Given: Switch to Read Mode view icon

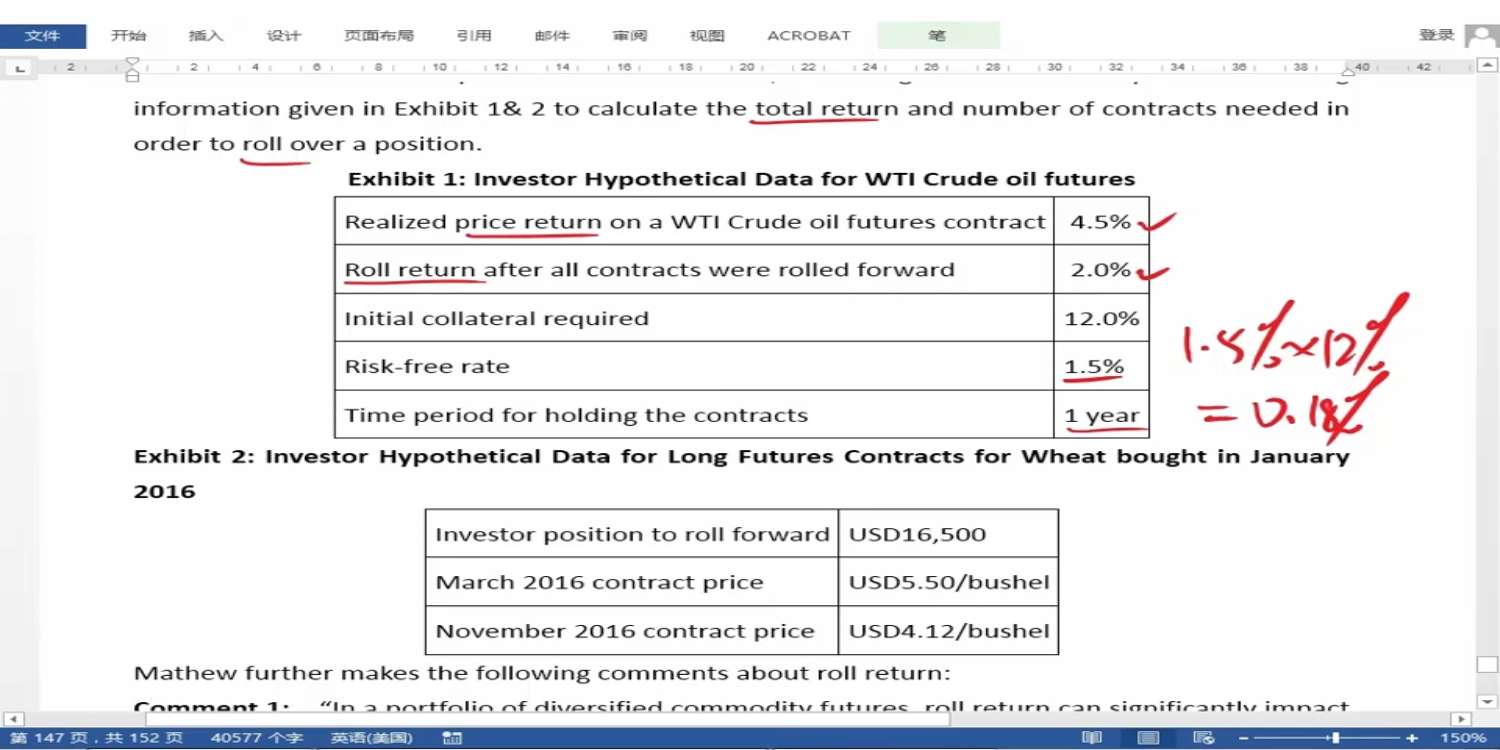Looking at the screenshot, I should 1092,738.
